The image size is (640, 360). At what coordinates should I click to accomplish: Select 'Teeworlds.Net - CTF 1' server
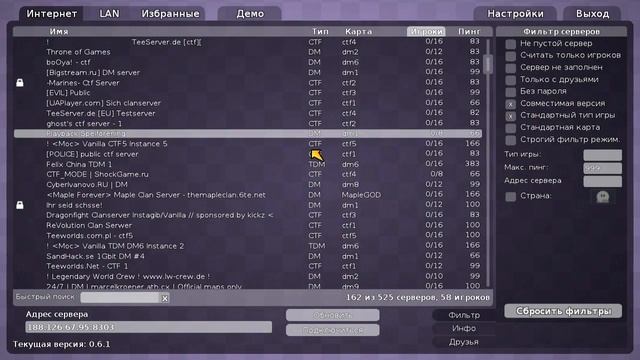(x=248, y=266)
